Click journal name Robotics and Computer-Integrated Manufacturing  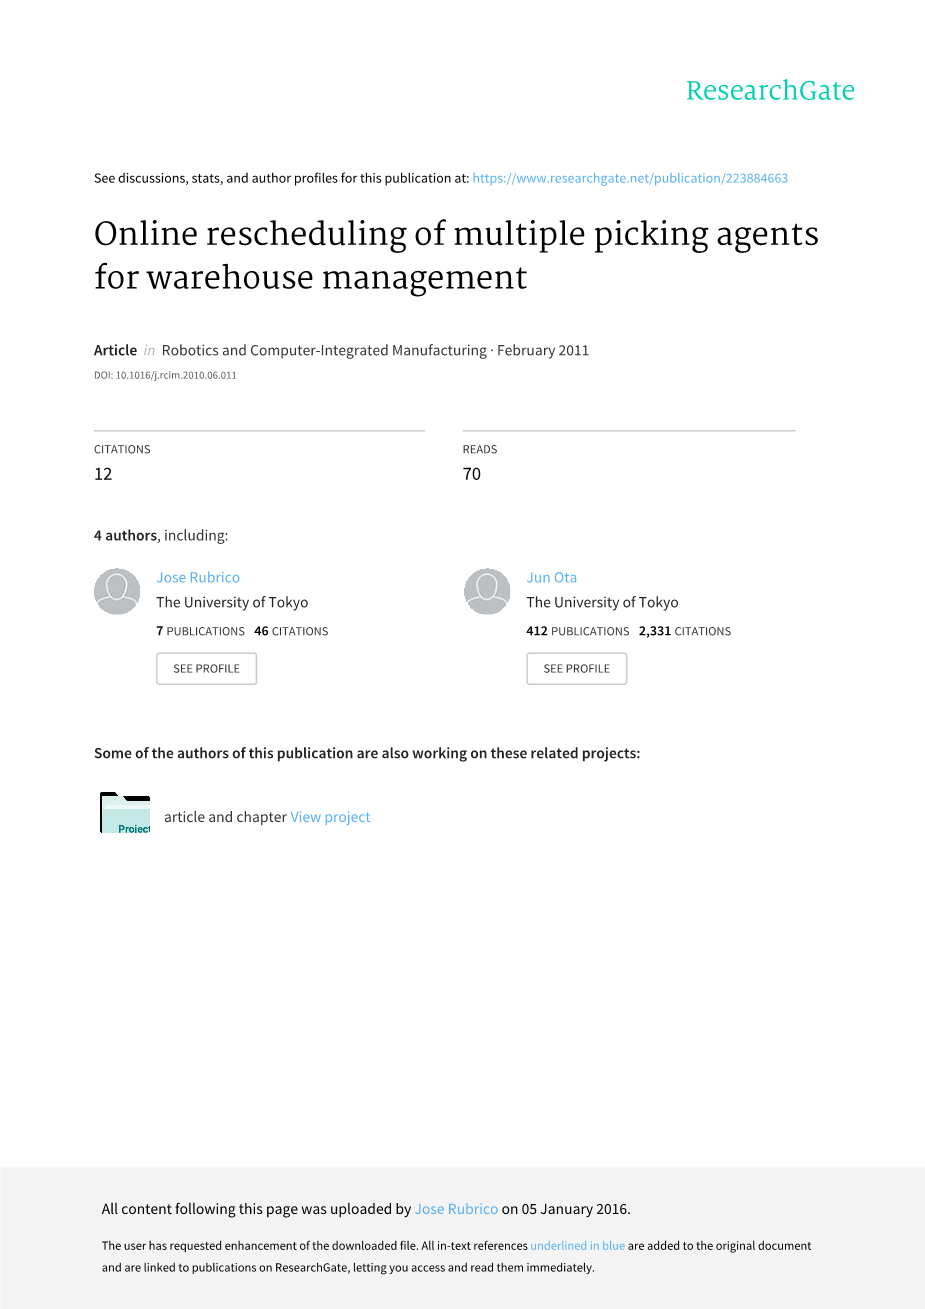point(324,350)
